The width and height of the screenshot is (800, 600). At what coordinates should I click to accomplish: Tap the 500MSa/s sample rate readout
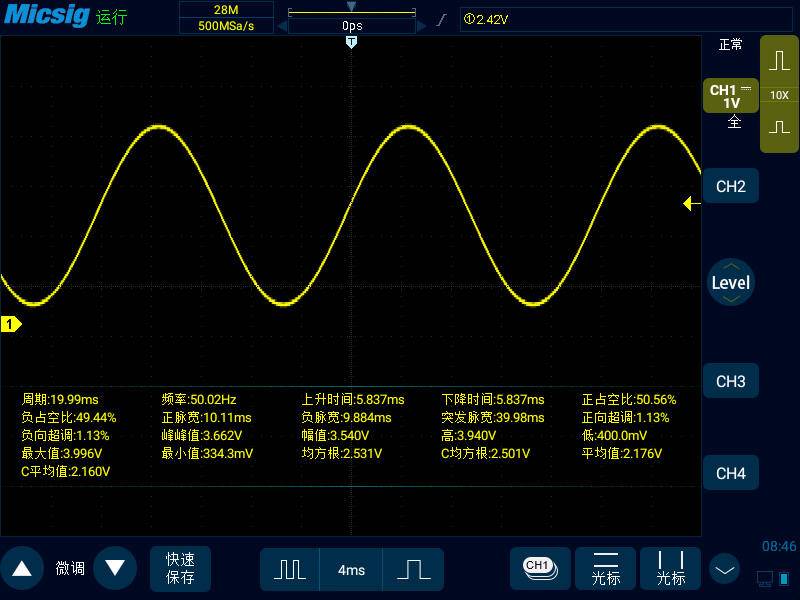point(226,26)
